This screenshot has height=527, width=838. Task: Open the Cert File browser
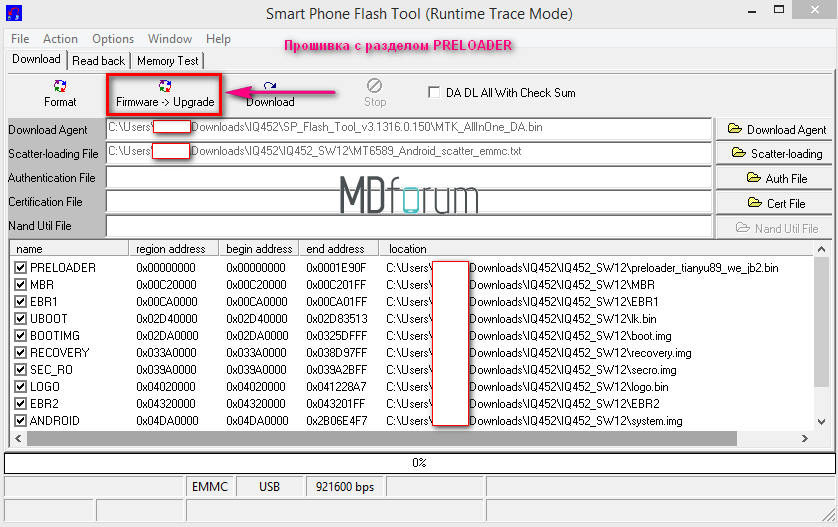(x=774, y=203)
